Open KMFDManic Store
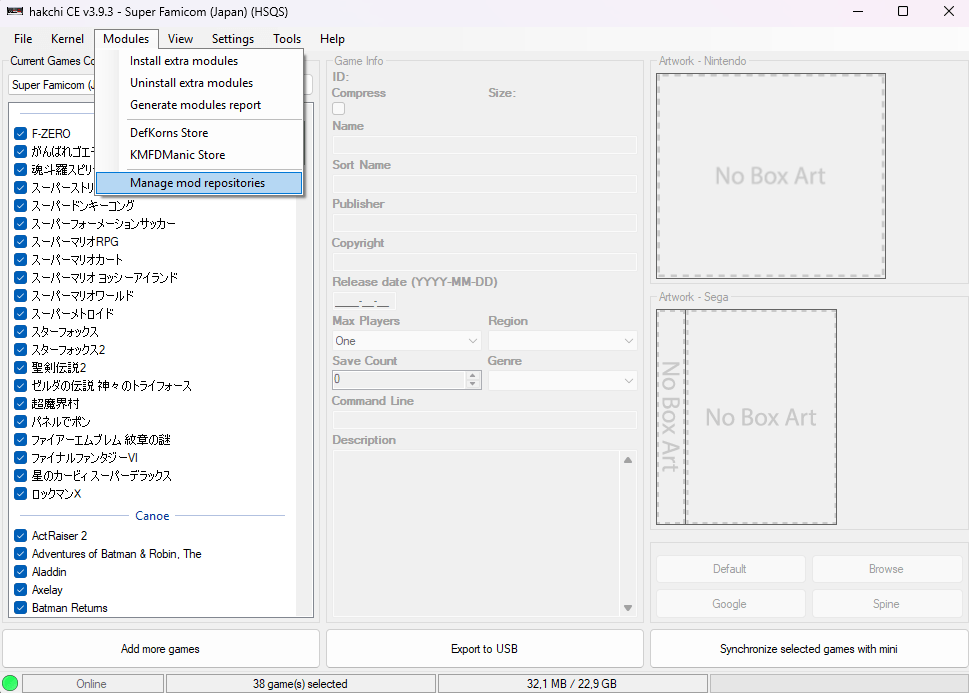The image size is (969, 693). coord(199,155)
